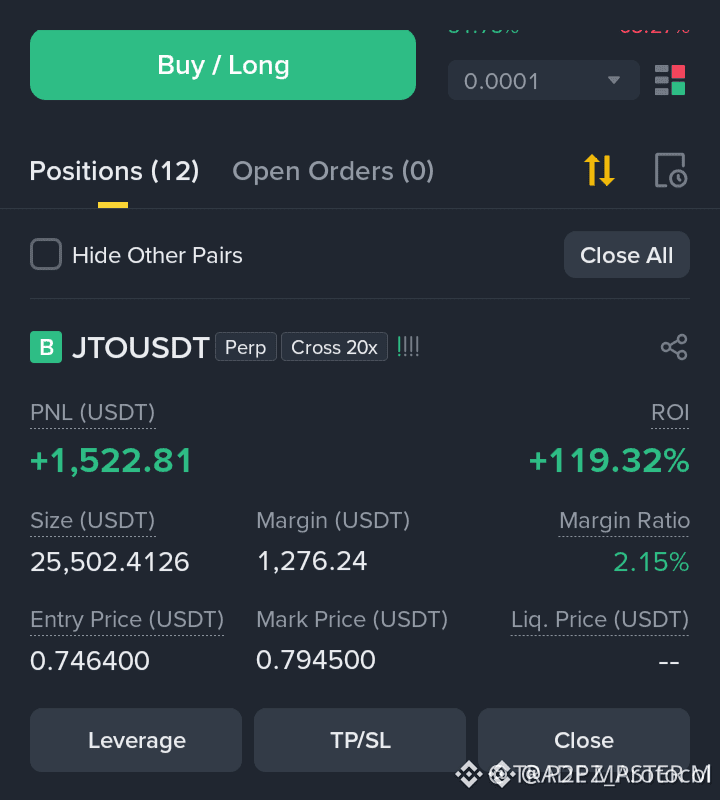Tap the Perp contract type tag

tap(245, 347)
